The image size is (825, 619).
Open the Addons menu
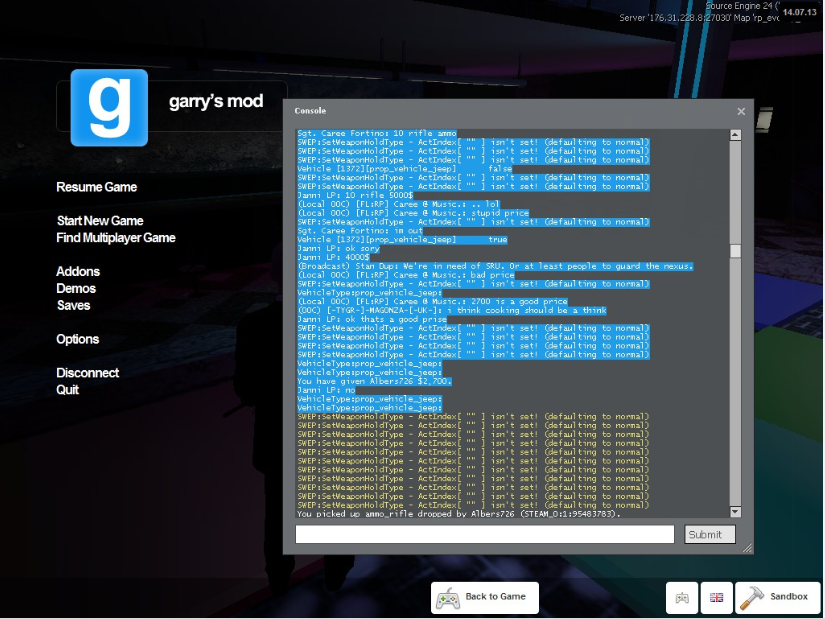[78, 272]
